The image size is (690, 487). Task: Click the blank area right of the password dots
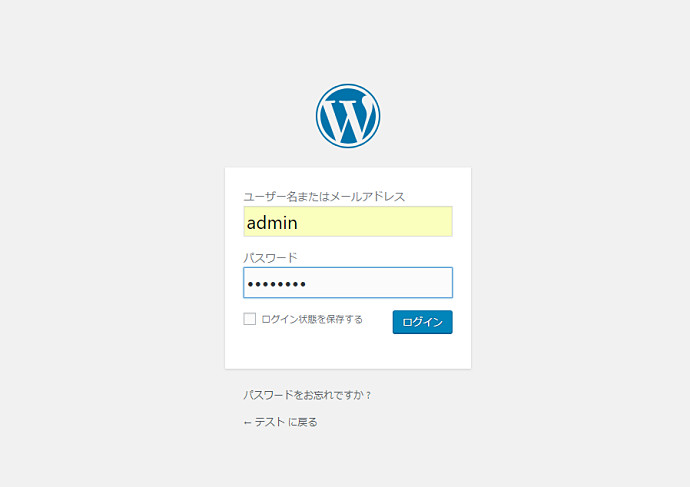(x=380, y=283)
